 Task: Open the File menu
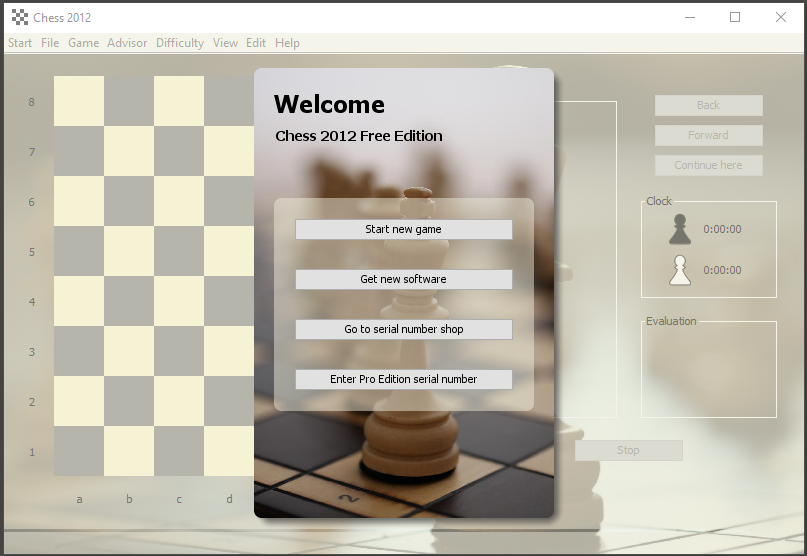[50, 43]
